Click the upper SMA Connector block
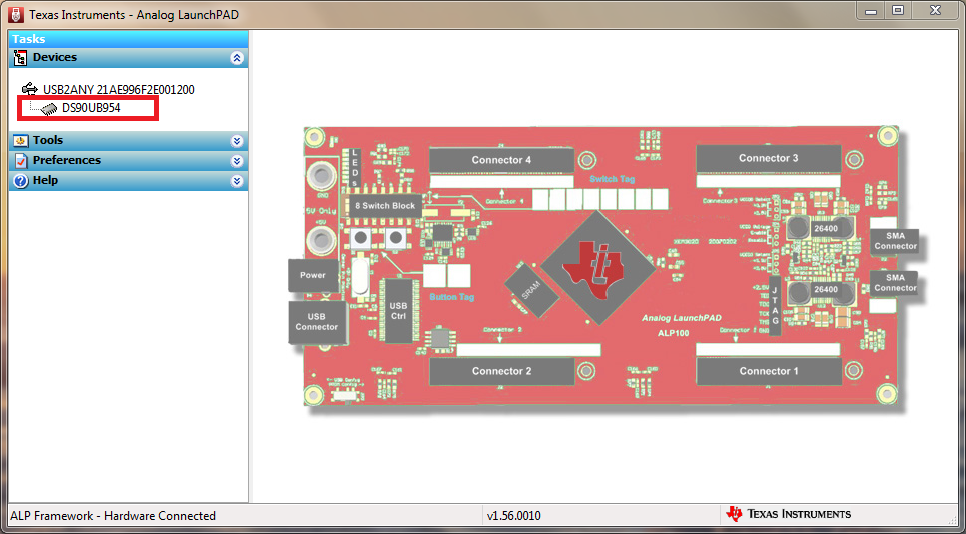The width and height of the screenshot is (966, 534). click(x=895, y=241)
